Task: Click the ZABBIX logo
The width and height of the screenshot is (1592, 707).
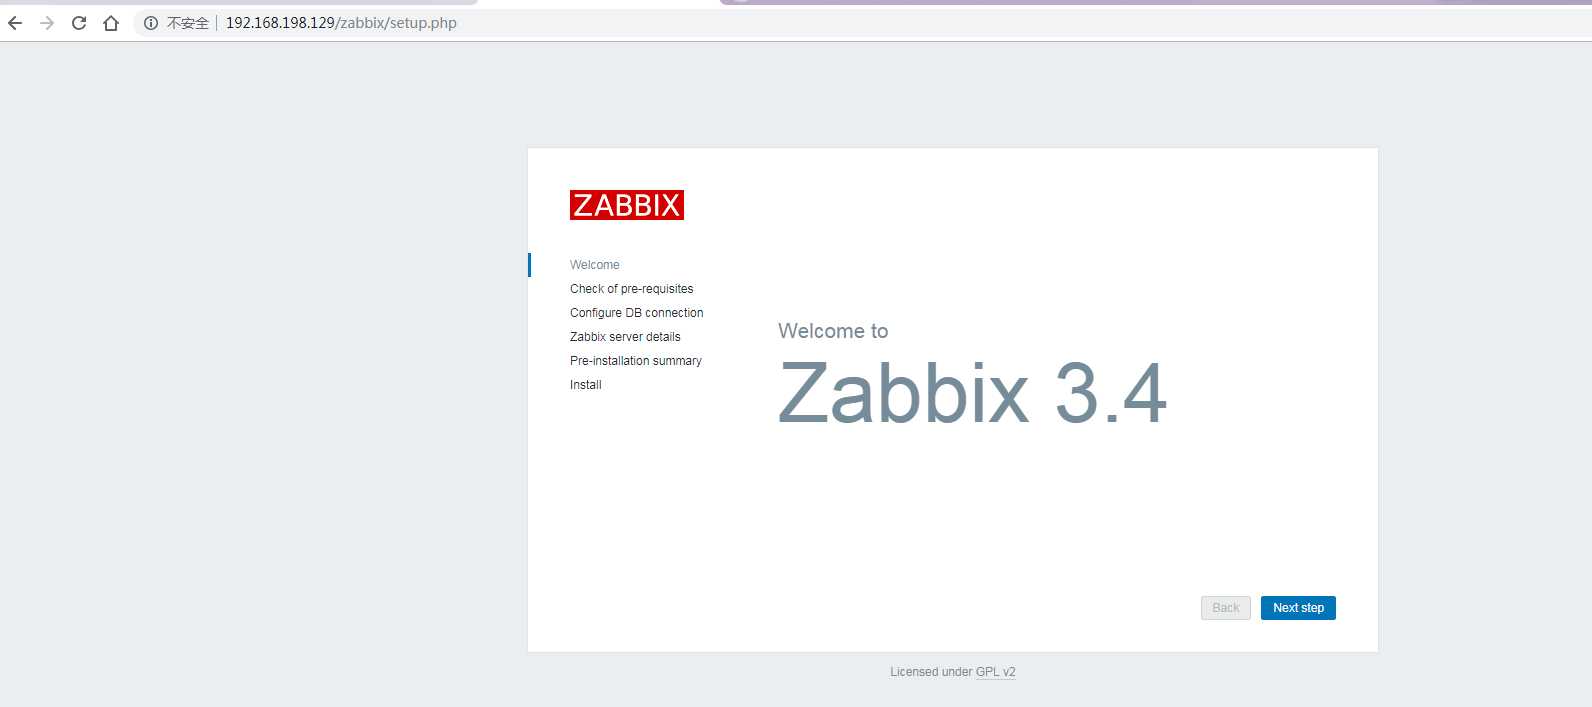Action: 627,205
